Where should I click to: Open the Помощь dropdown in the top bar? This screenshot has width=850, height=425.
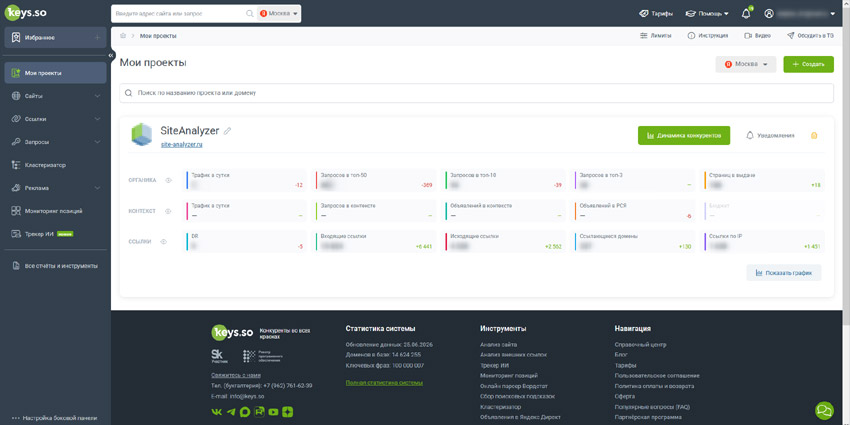[x=707, y=14]
